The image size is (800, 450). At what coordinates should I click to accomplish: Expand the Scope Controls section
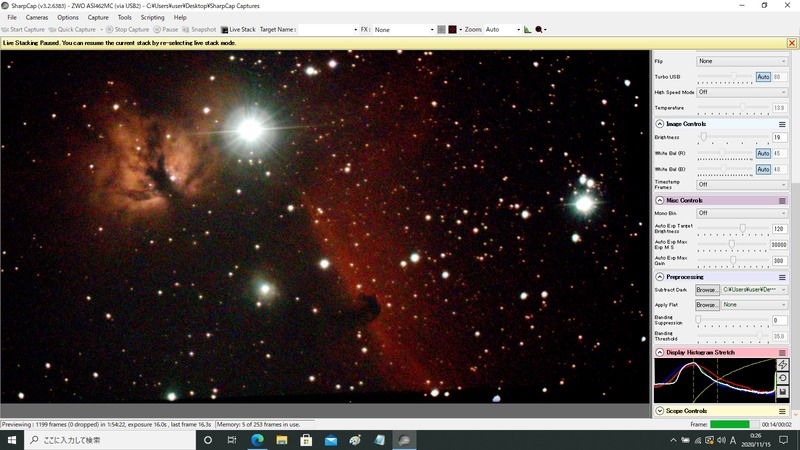(660, 411)
